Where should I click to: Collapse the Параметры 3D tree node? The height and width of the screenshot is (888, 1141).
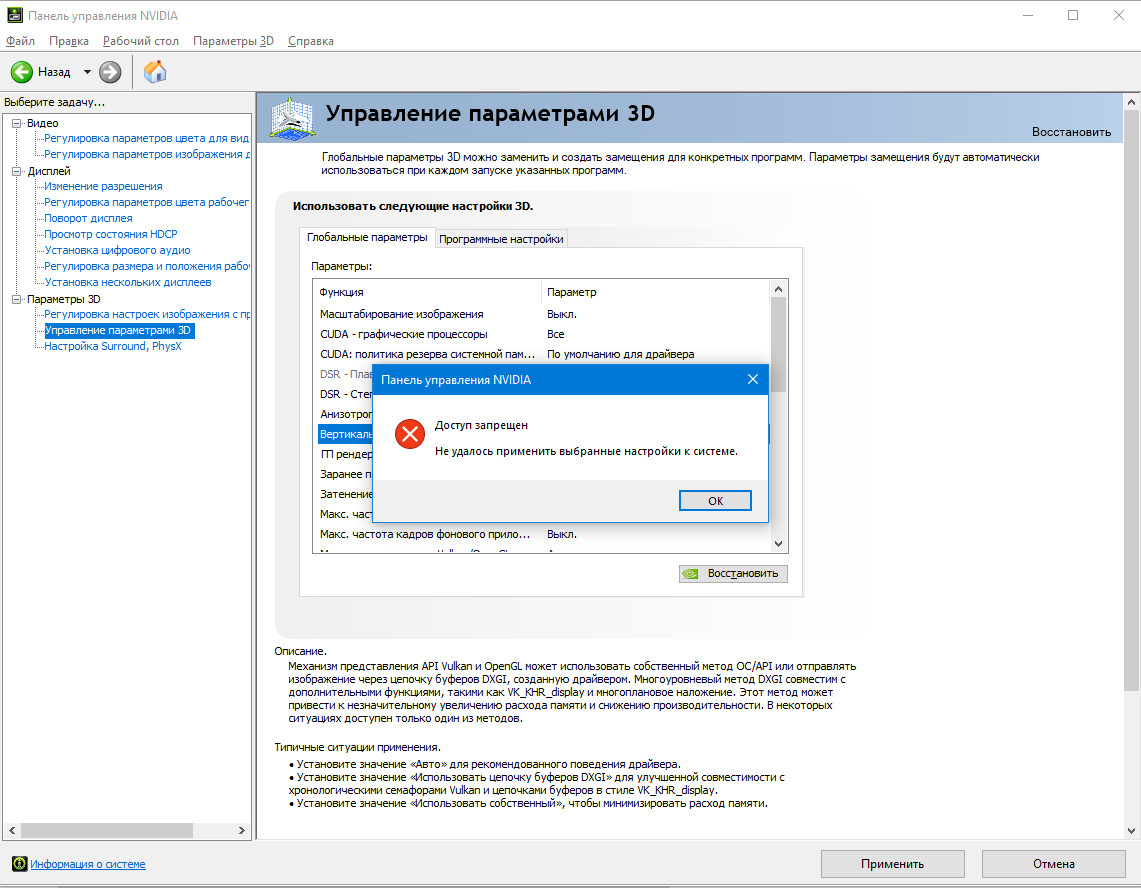17,299
